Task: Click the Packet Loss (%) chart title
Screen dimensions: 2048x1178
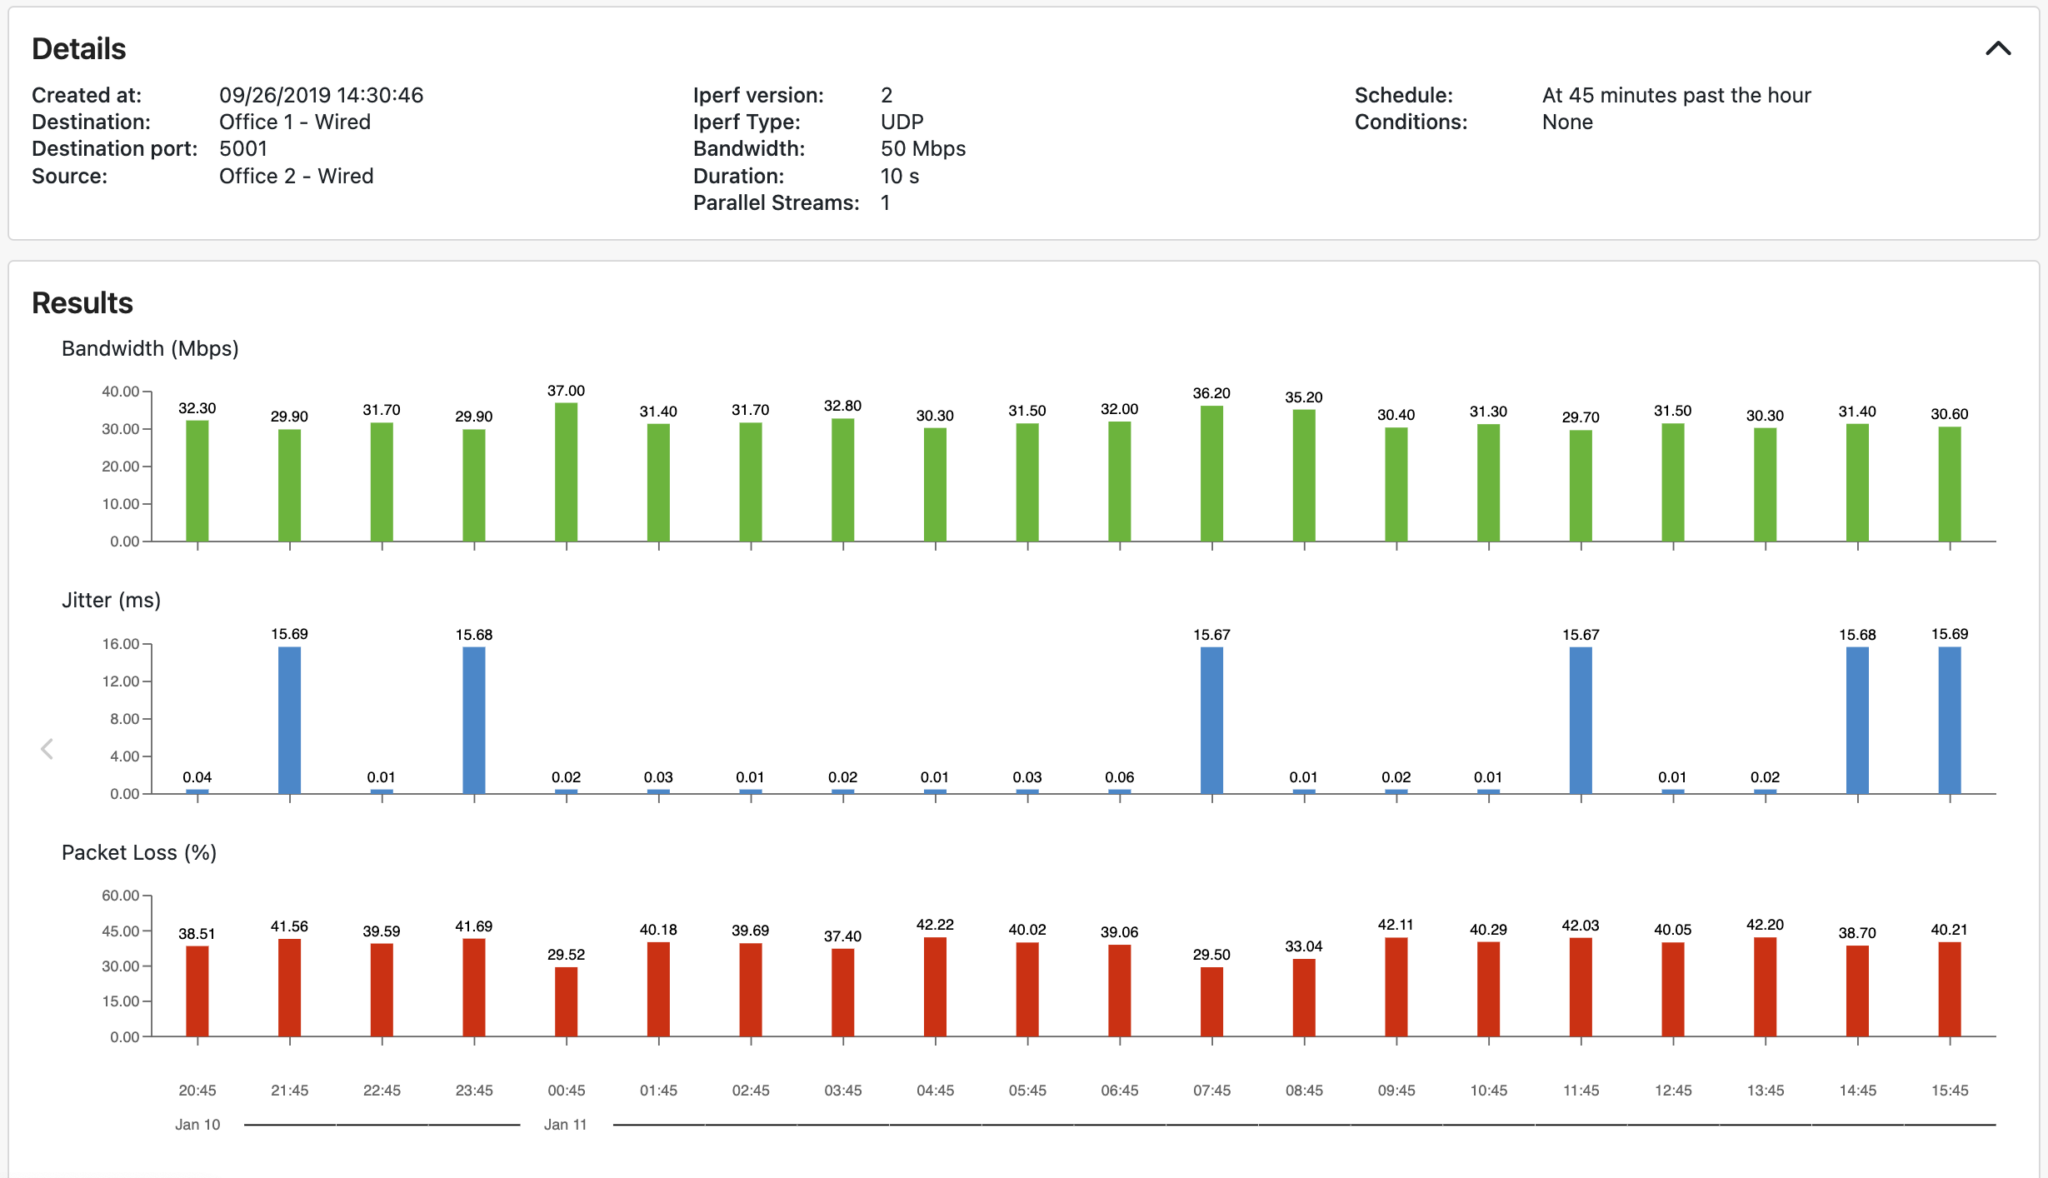Action: (x=138, y=852)
